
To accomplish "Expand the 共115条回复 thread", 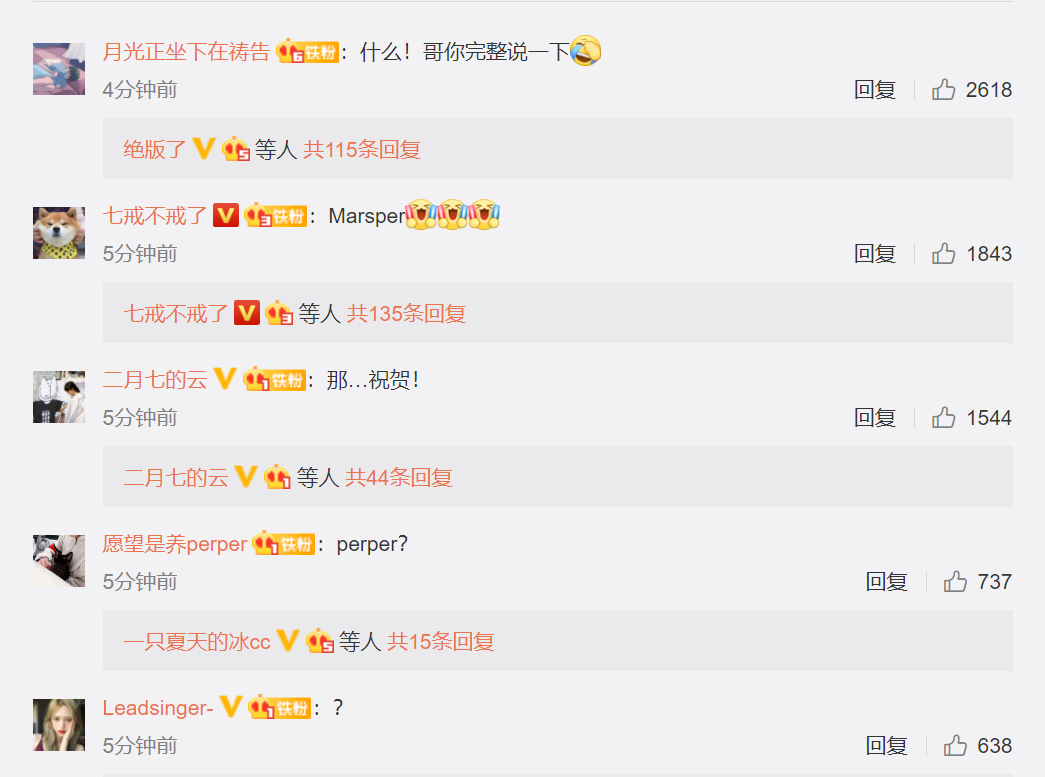I will coord(362,149).
